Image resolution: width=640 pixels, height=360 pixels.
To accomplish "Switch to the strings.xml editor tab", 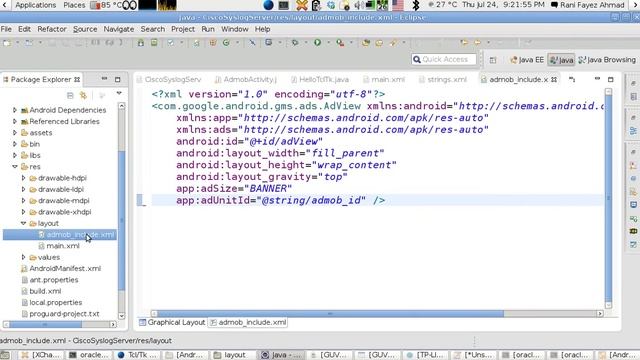I will tap(443, 80).
